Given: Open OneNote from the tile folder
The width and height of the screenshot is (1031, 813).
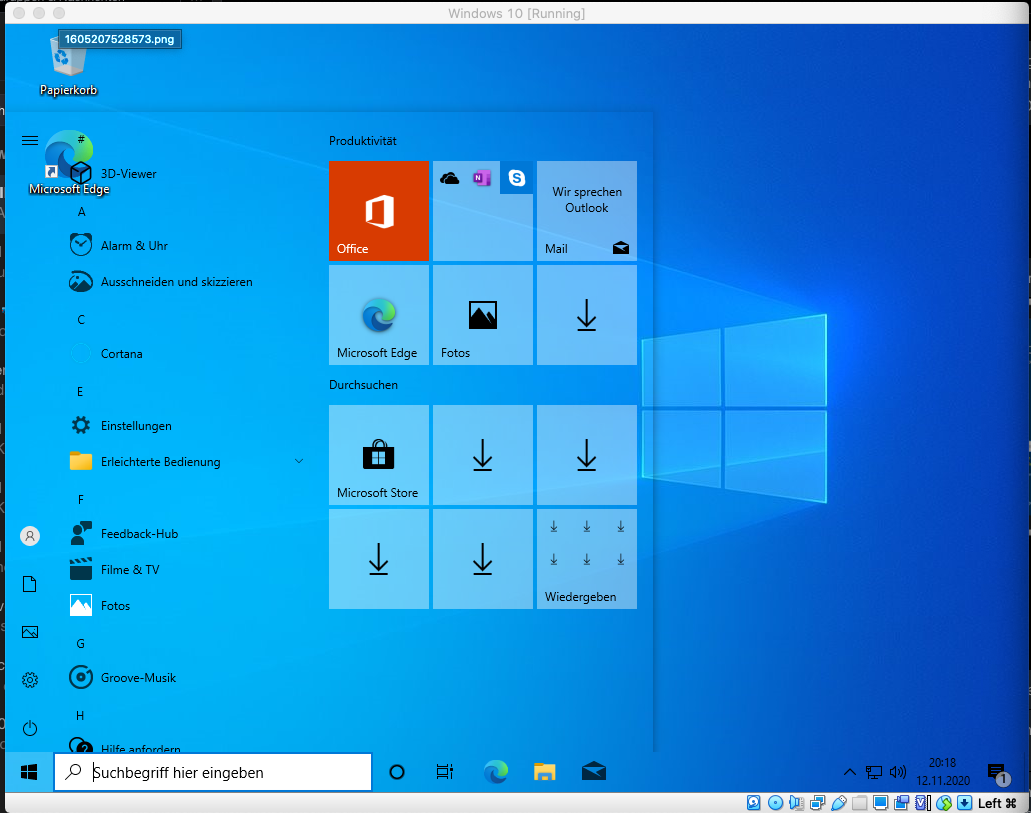Looking at the screenshot, I should pyautogui.click(x=482, y=178).
